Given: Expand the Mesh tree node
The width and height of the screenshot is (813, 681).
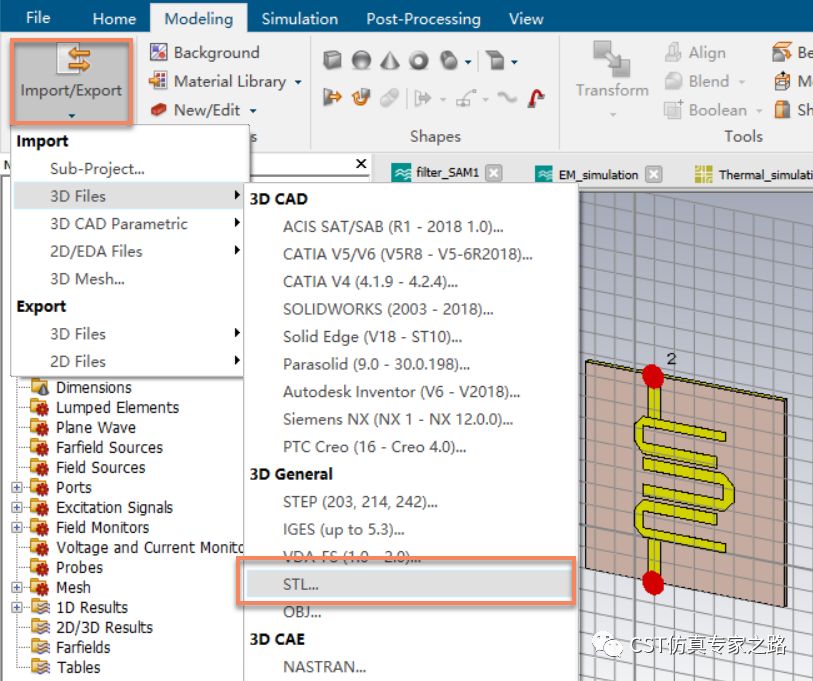Looking at the screenshot, I should click(x=17, y=587).
